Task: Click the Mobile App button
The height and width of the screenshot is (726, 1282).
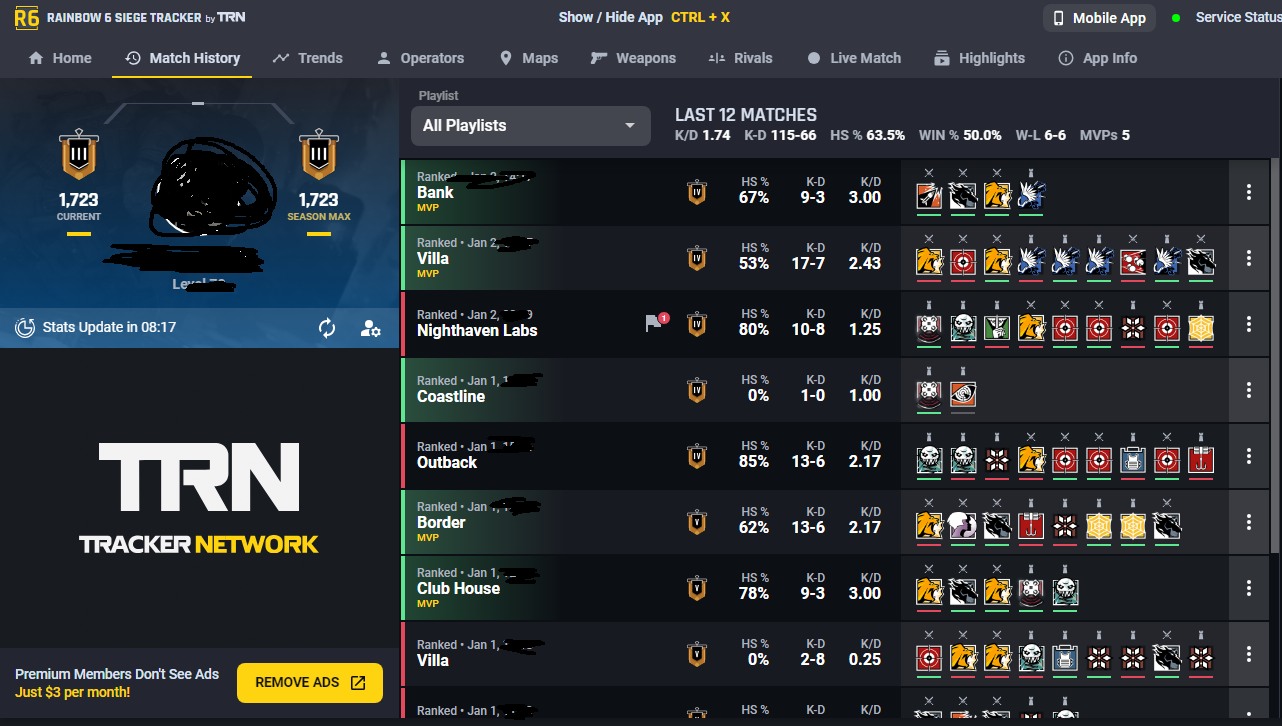Action: coord(1099,18)
